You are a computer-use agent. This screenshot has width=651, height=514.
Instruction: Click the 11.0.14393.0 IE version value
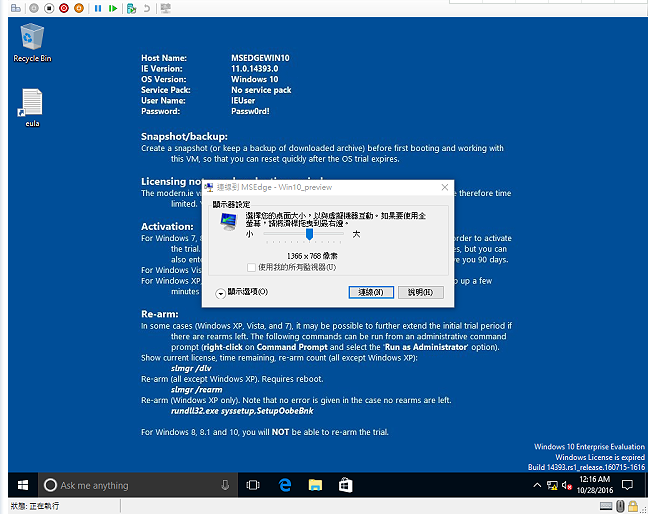pos(255,69)
